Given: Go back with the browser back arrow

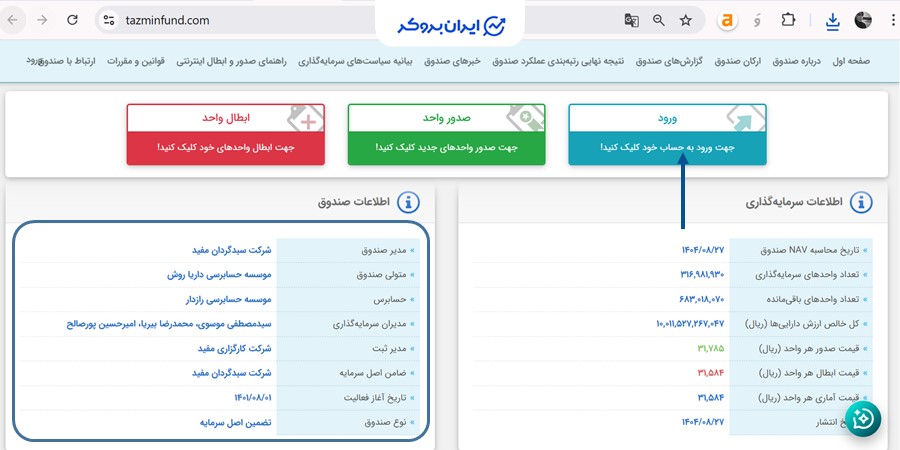Looking at the screenshot, I should (12, 20).
